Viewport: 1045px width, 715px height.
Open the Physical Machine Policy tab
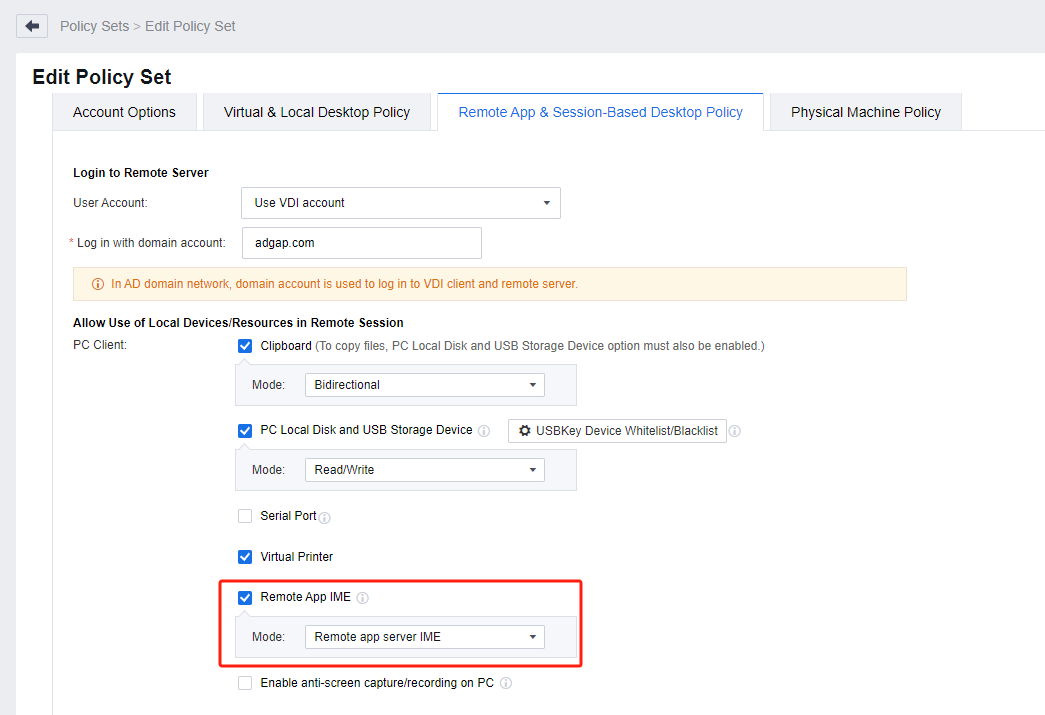click(x=865, y=112)
